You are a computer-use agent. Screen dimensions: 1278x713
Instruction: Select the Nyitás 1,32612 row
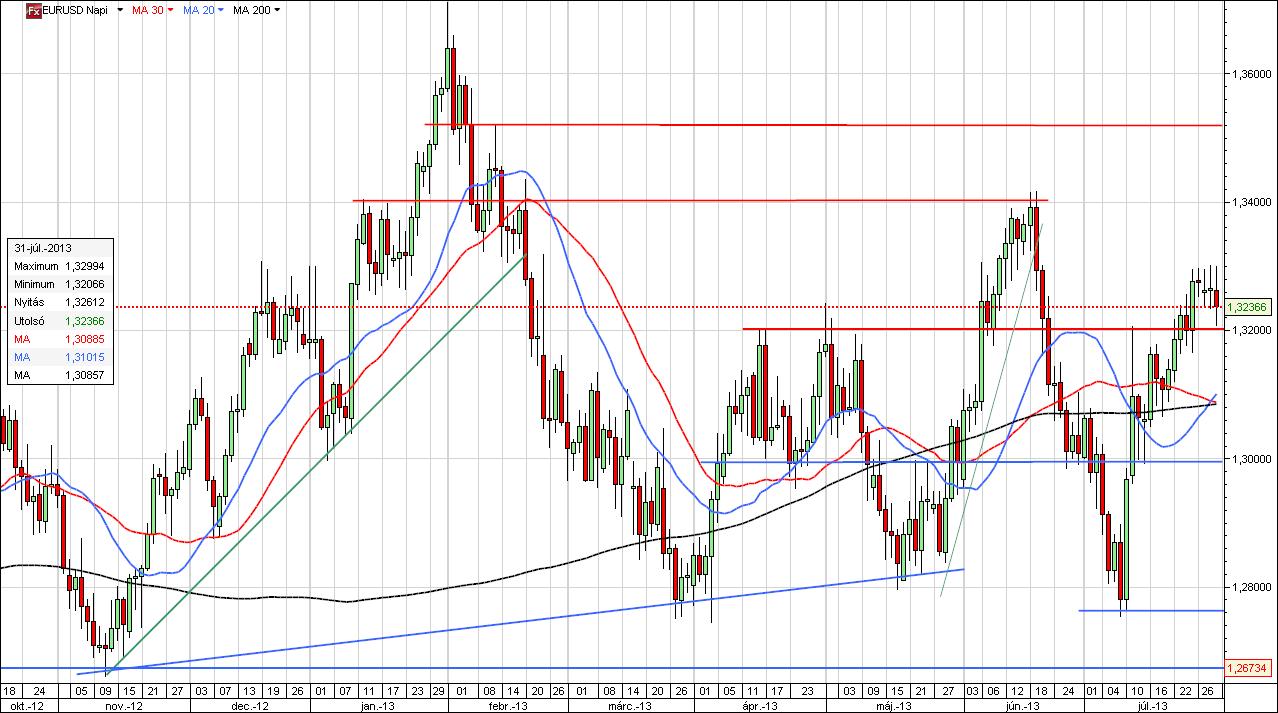pyautogui.click(x=59, y=302)
